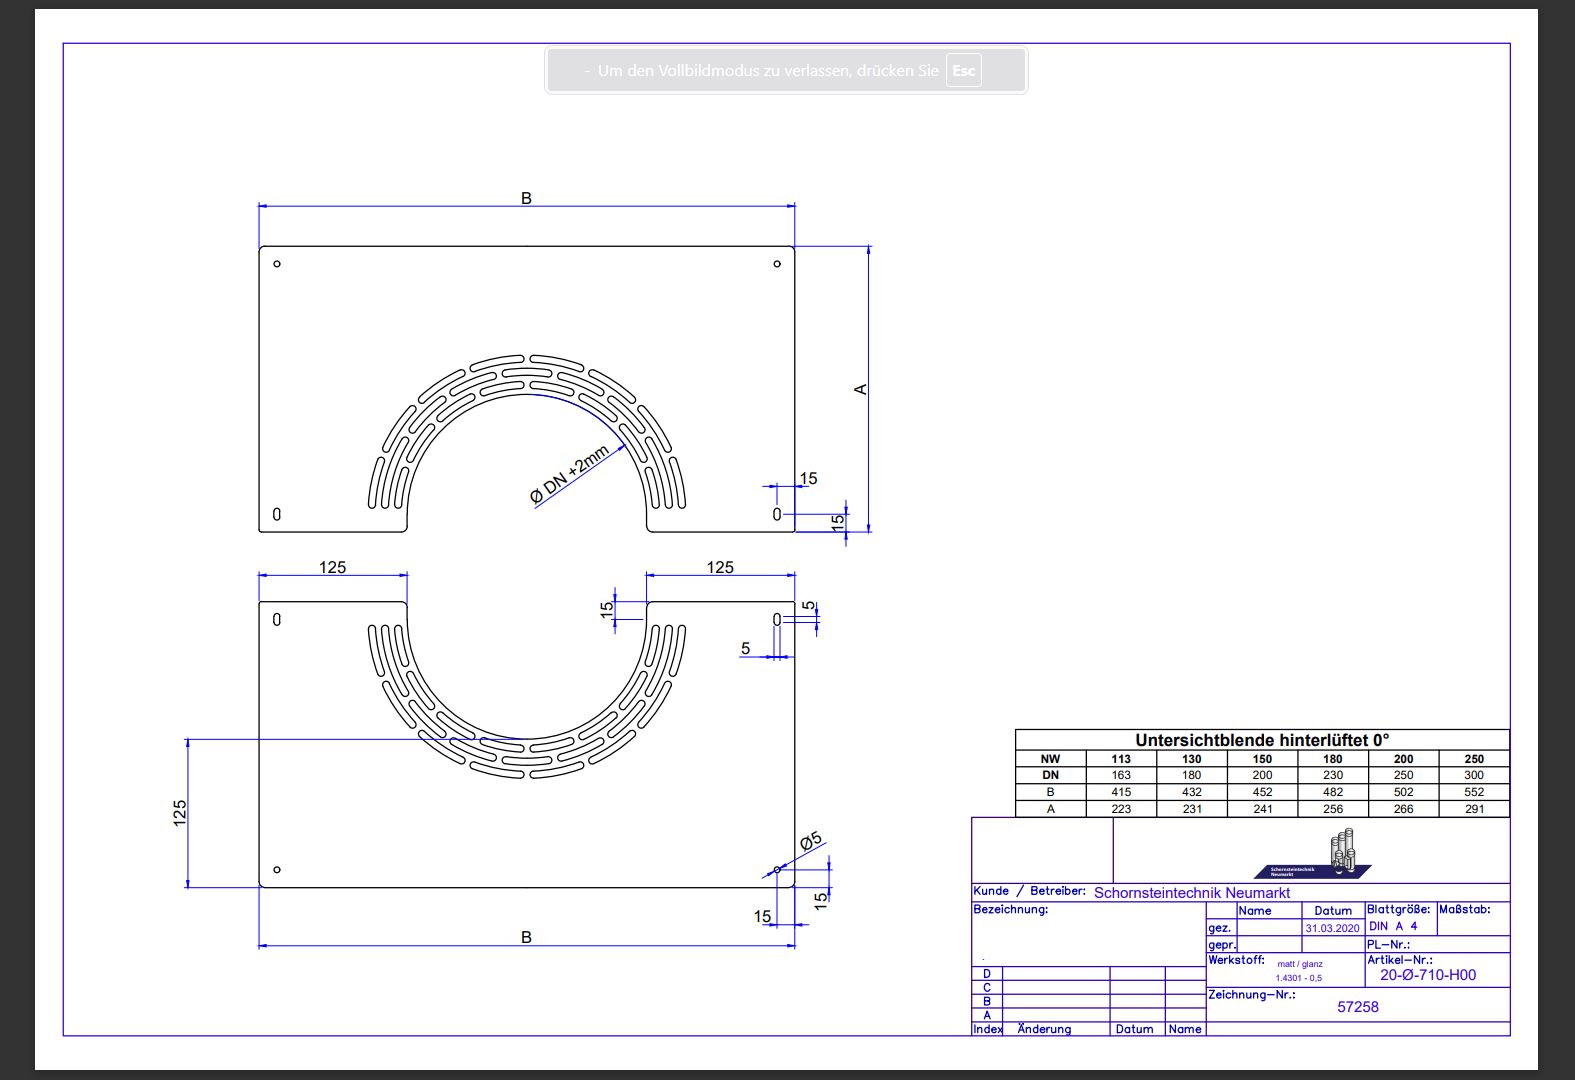Select the article number 20-Ø-710-H00
1575x1080 pixels.
pos(1427,975)
